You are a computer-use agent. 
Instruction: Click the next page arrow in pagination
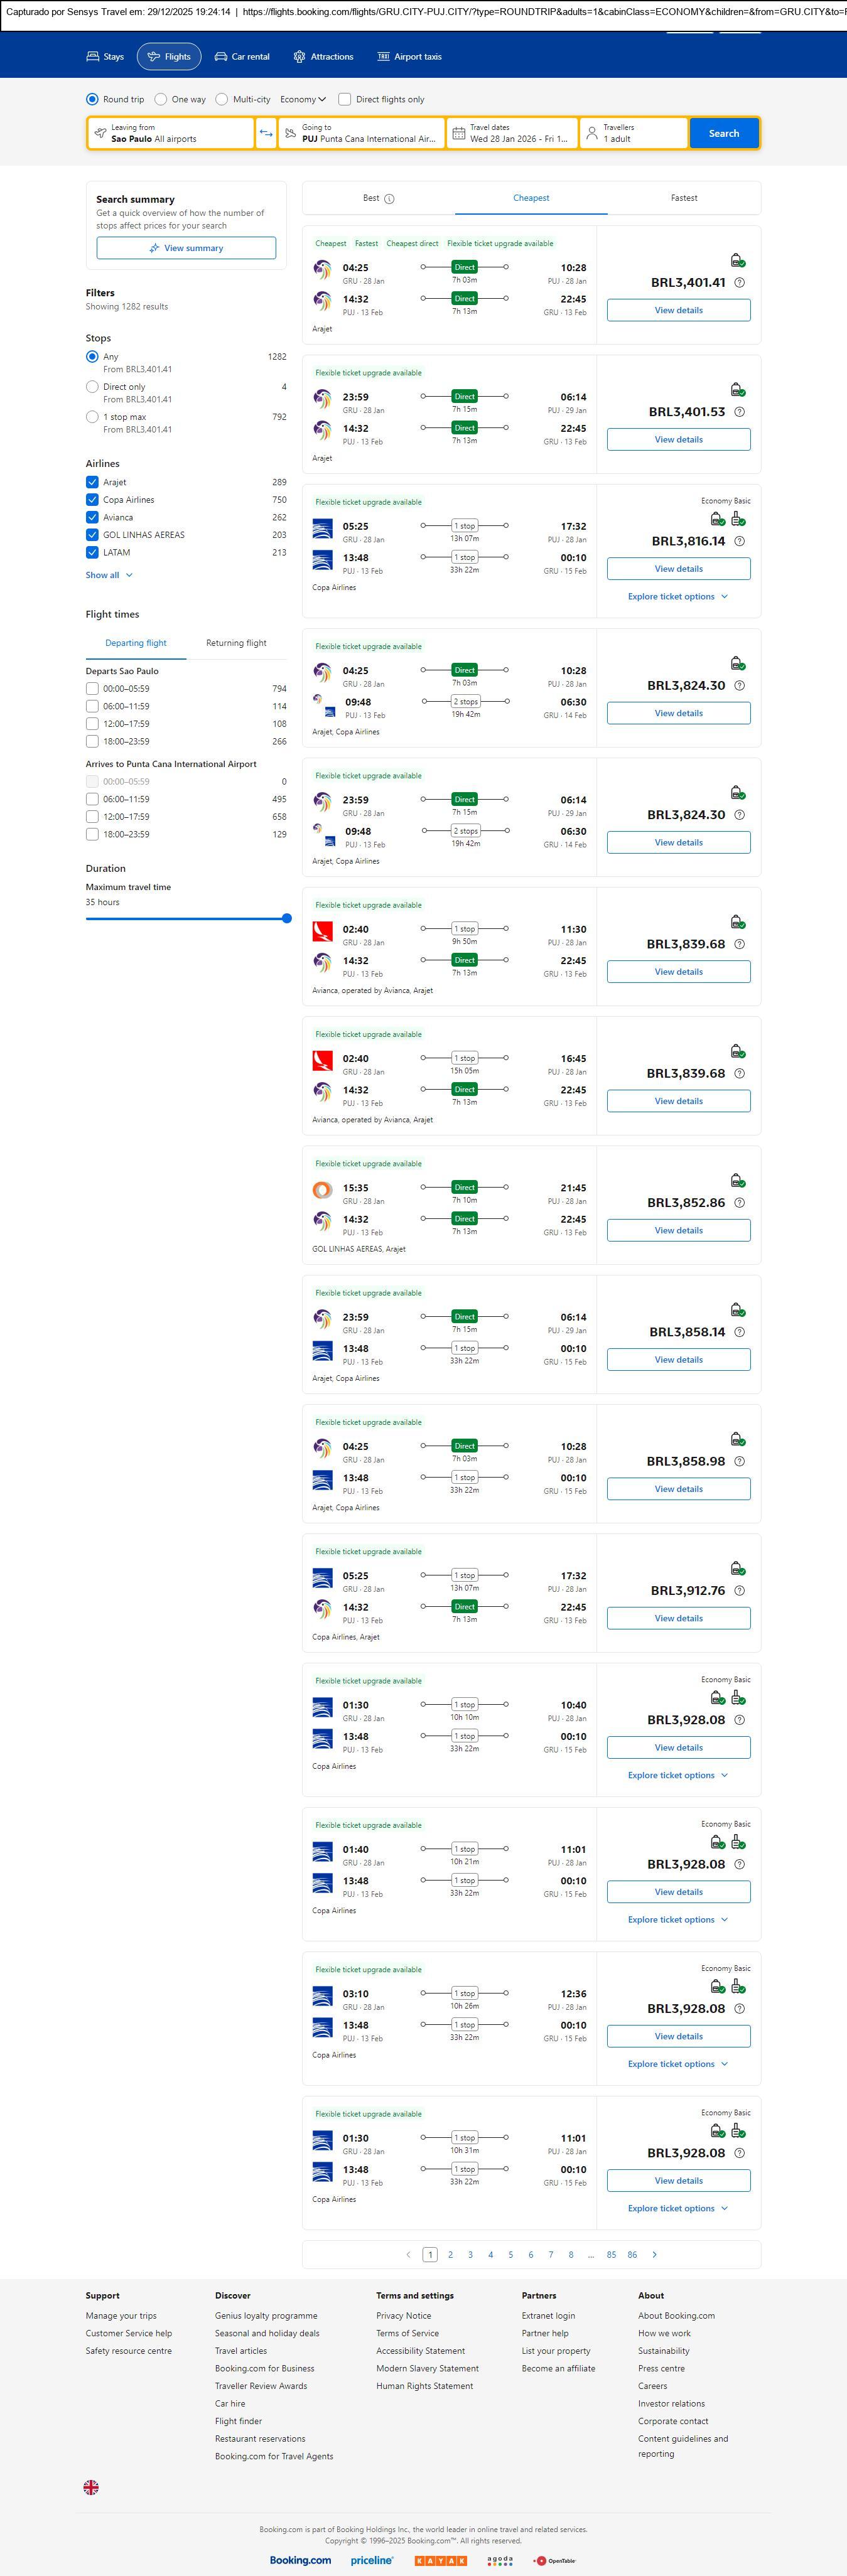655,2254
